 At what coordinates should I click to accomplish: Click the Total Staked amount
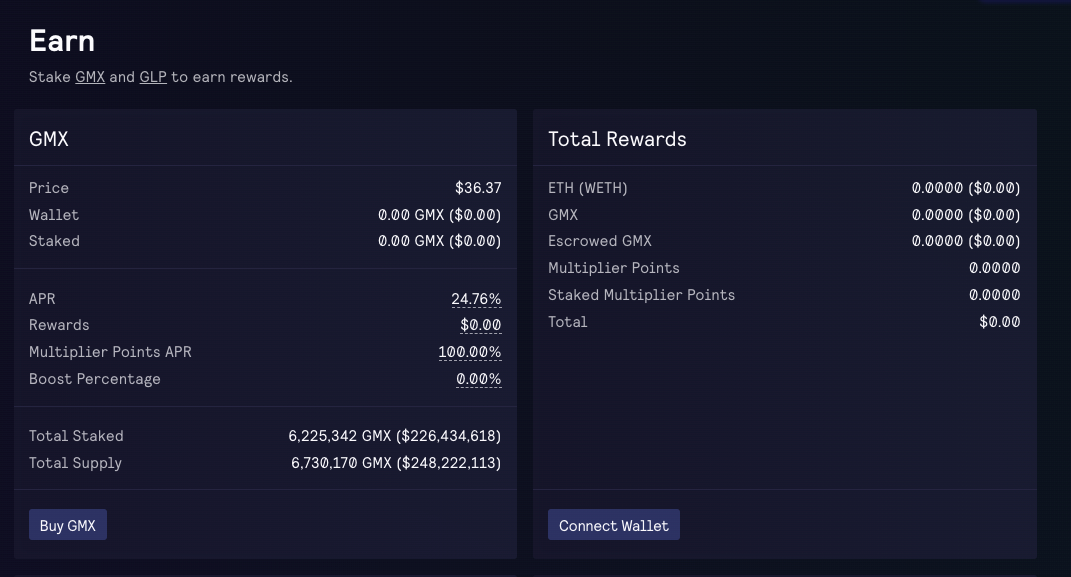[x=395, y=436]
